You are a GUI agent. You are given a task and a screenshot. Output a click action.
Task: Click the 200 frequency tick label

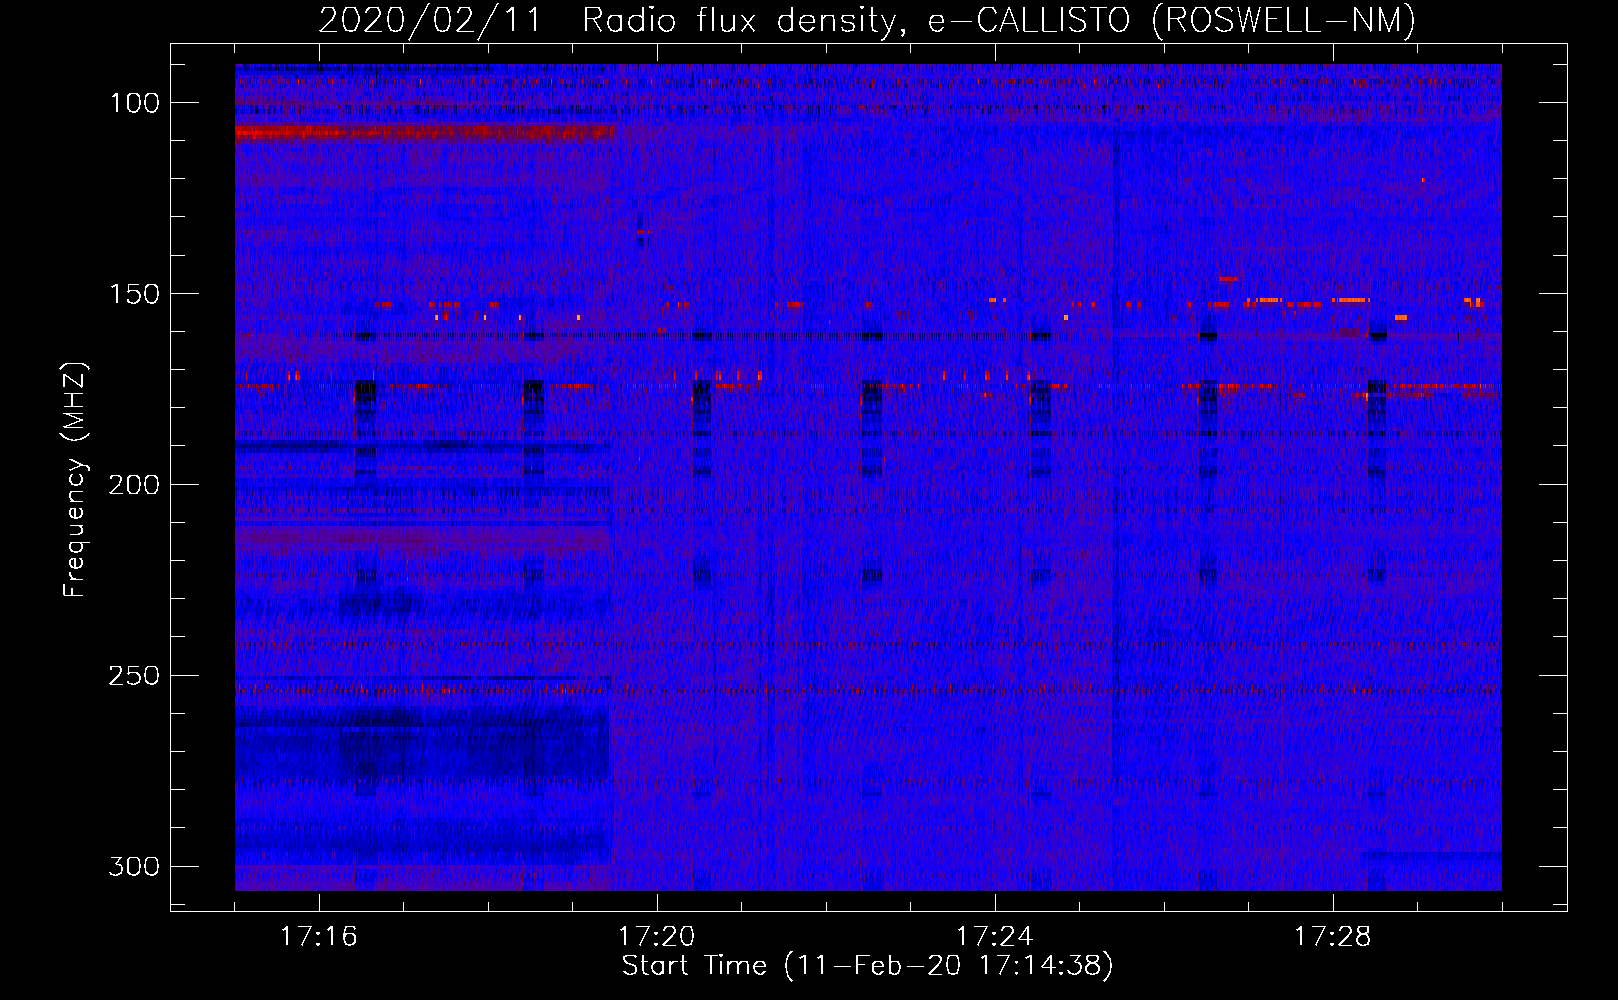click(134, 485)
